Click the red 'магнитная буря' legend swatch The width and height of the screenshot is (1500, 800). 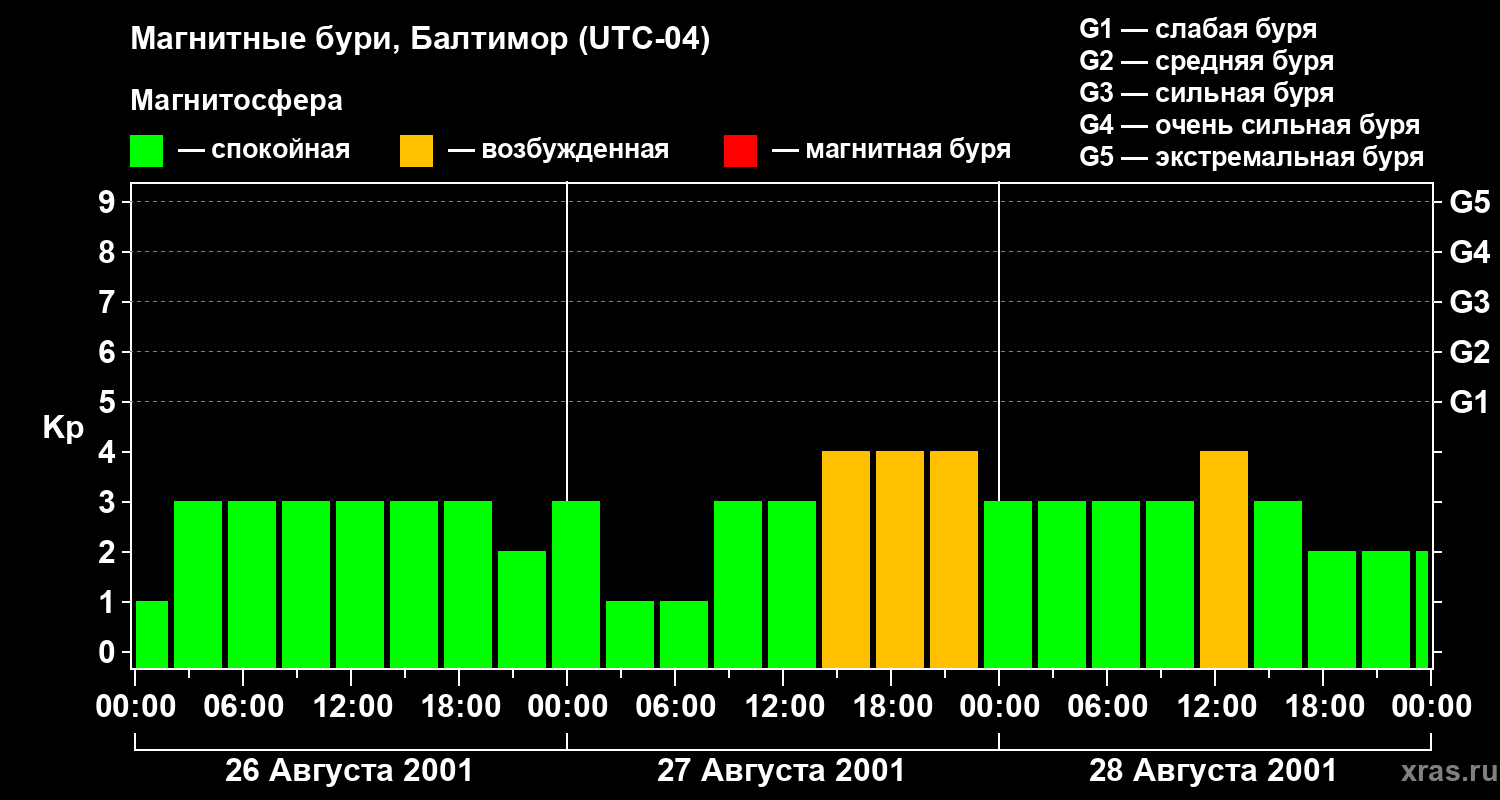[740, 151]
